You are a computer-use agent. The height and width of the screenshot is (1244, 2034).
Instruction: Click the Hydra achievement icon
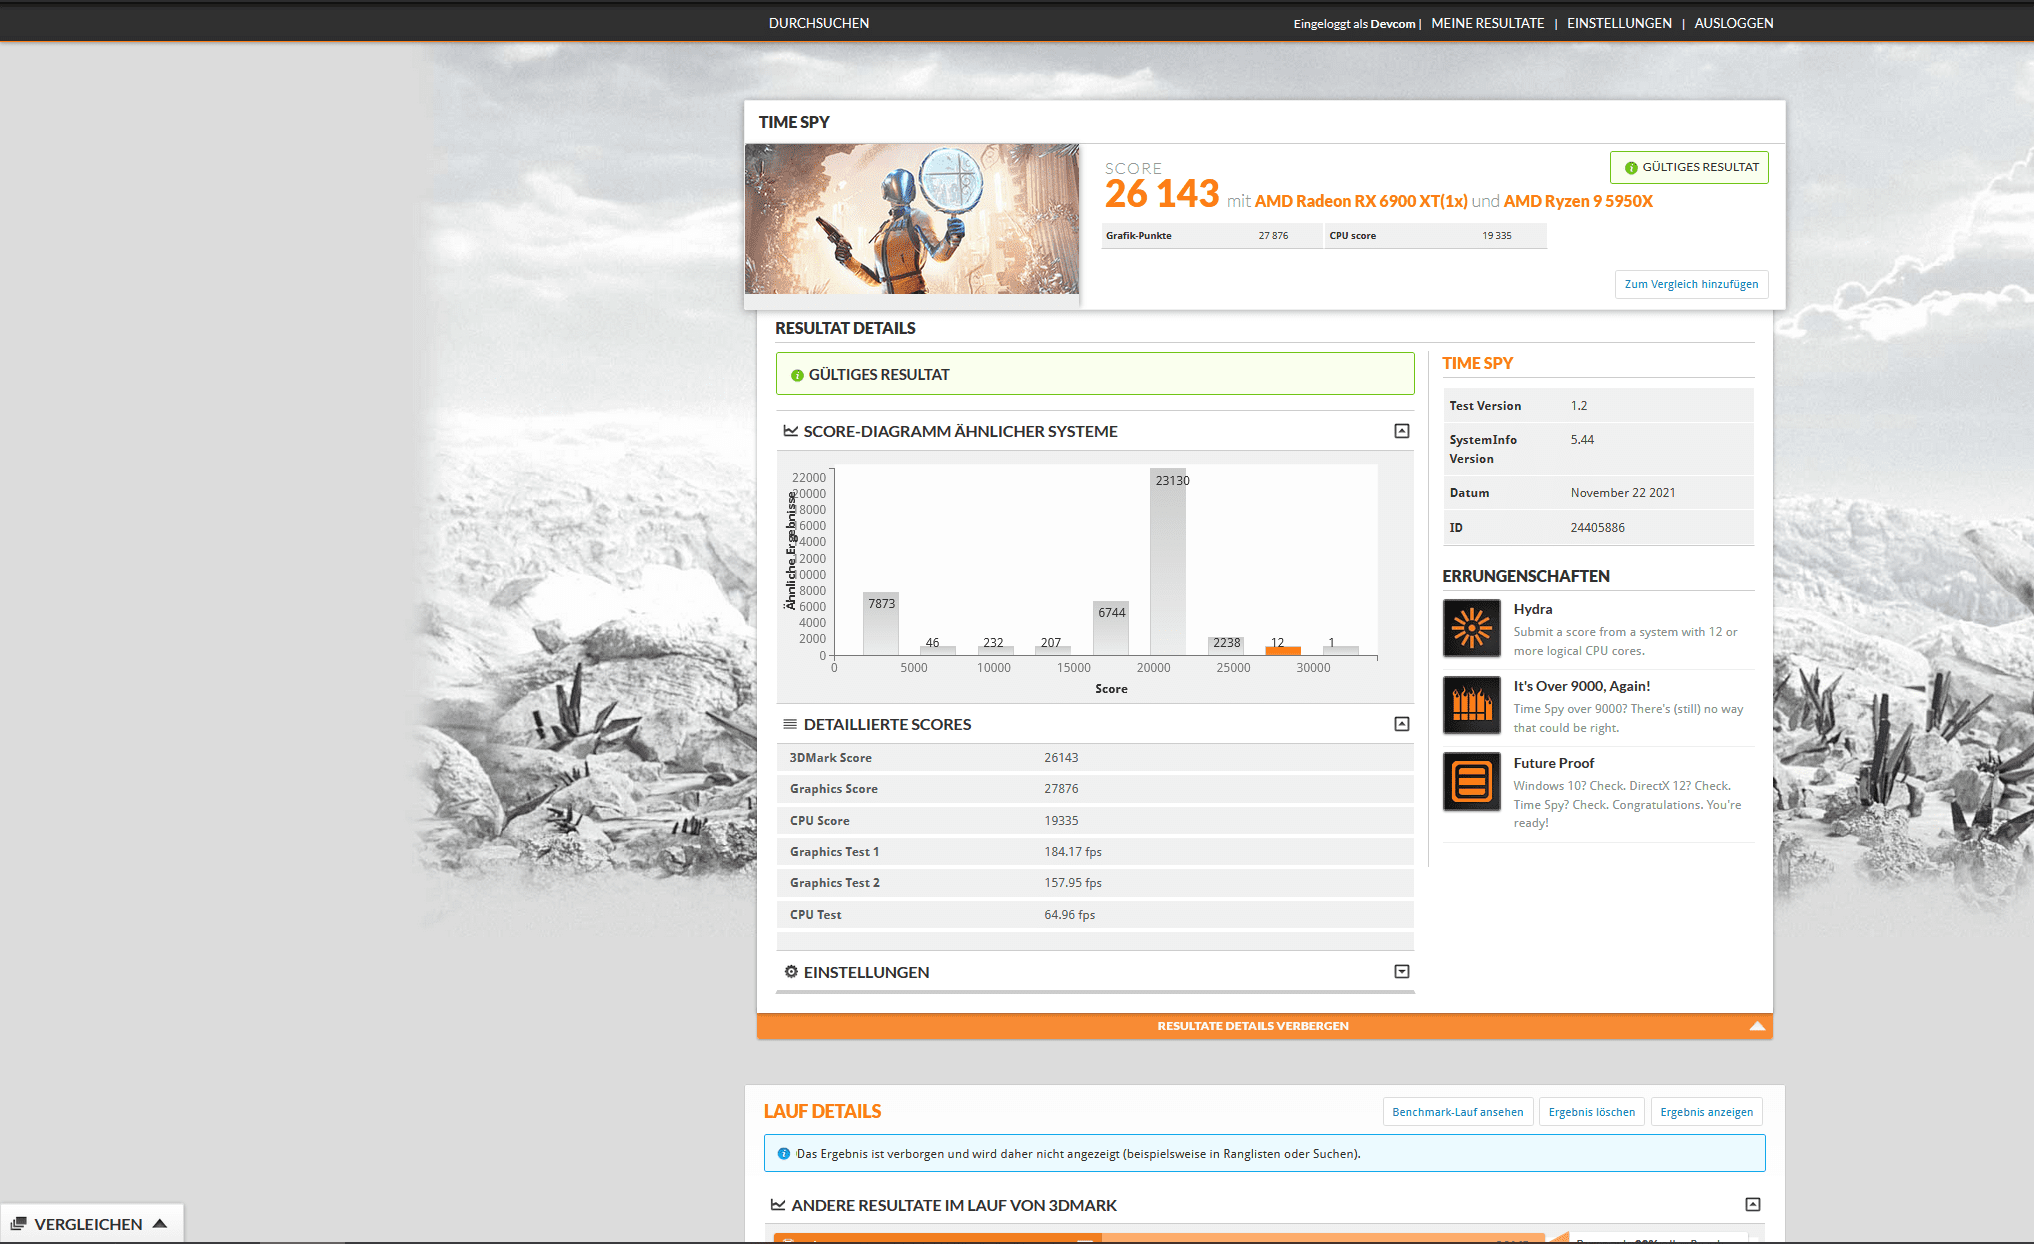pyautogui.click(x=1471, y=628)
